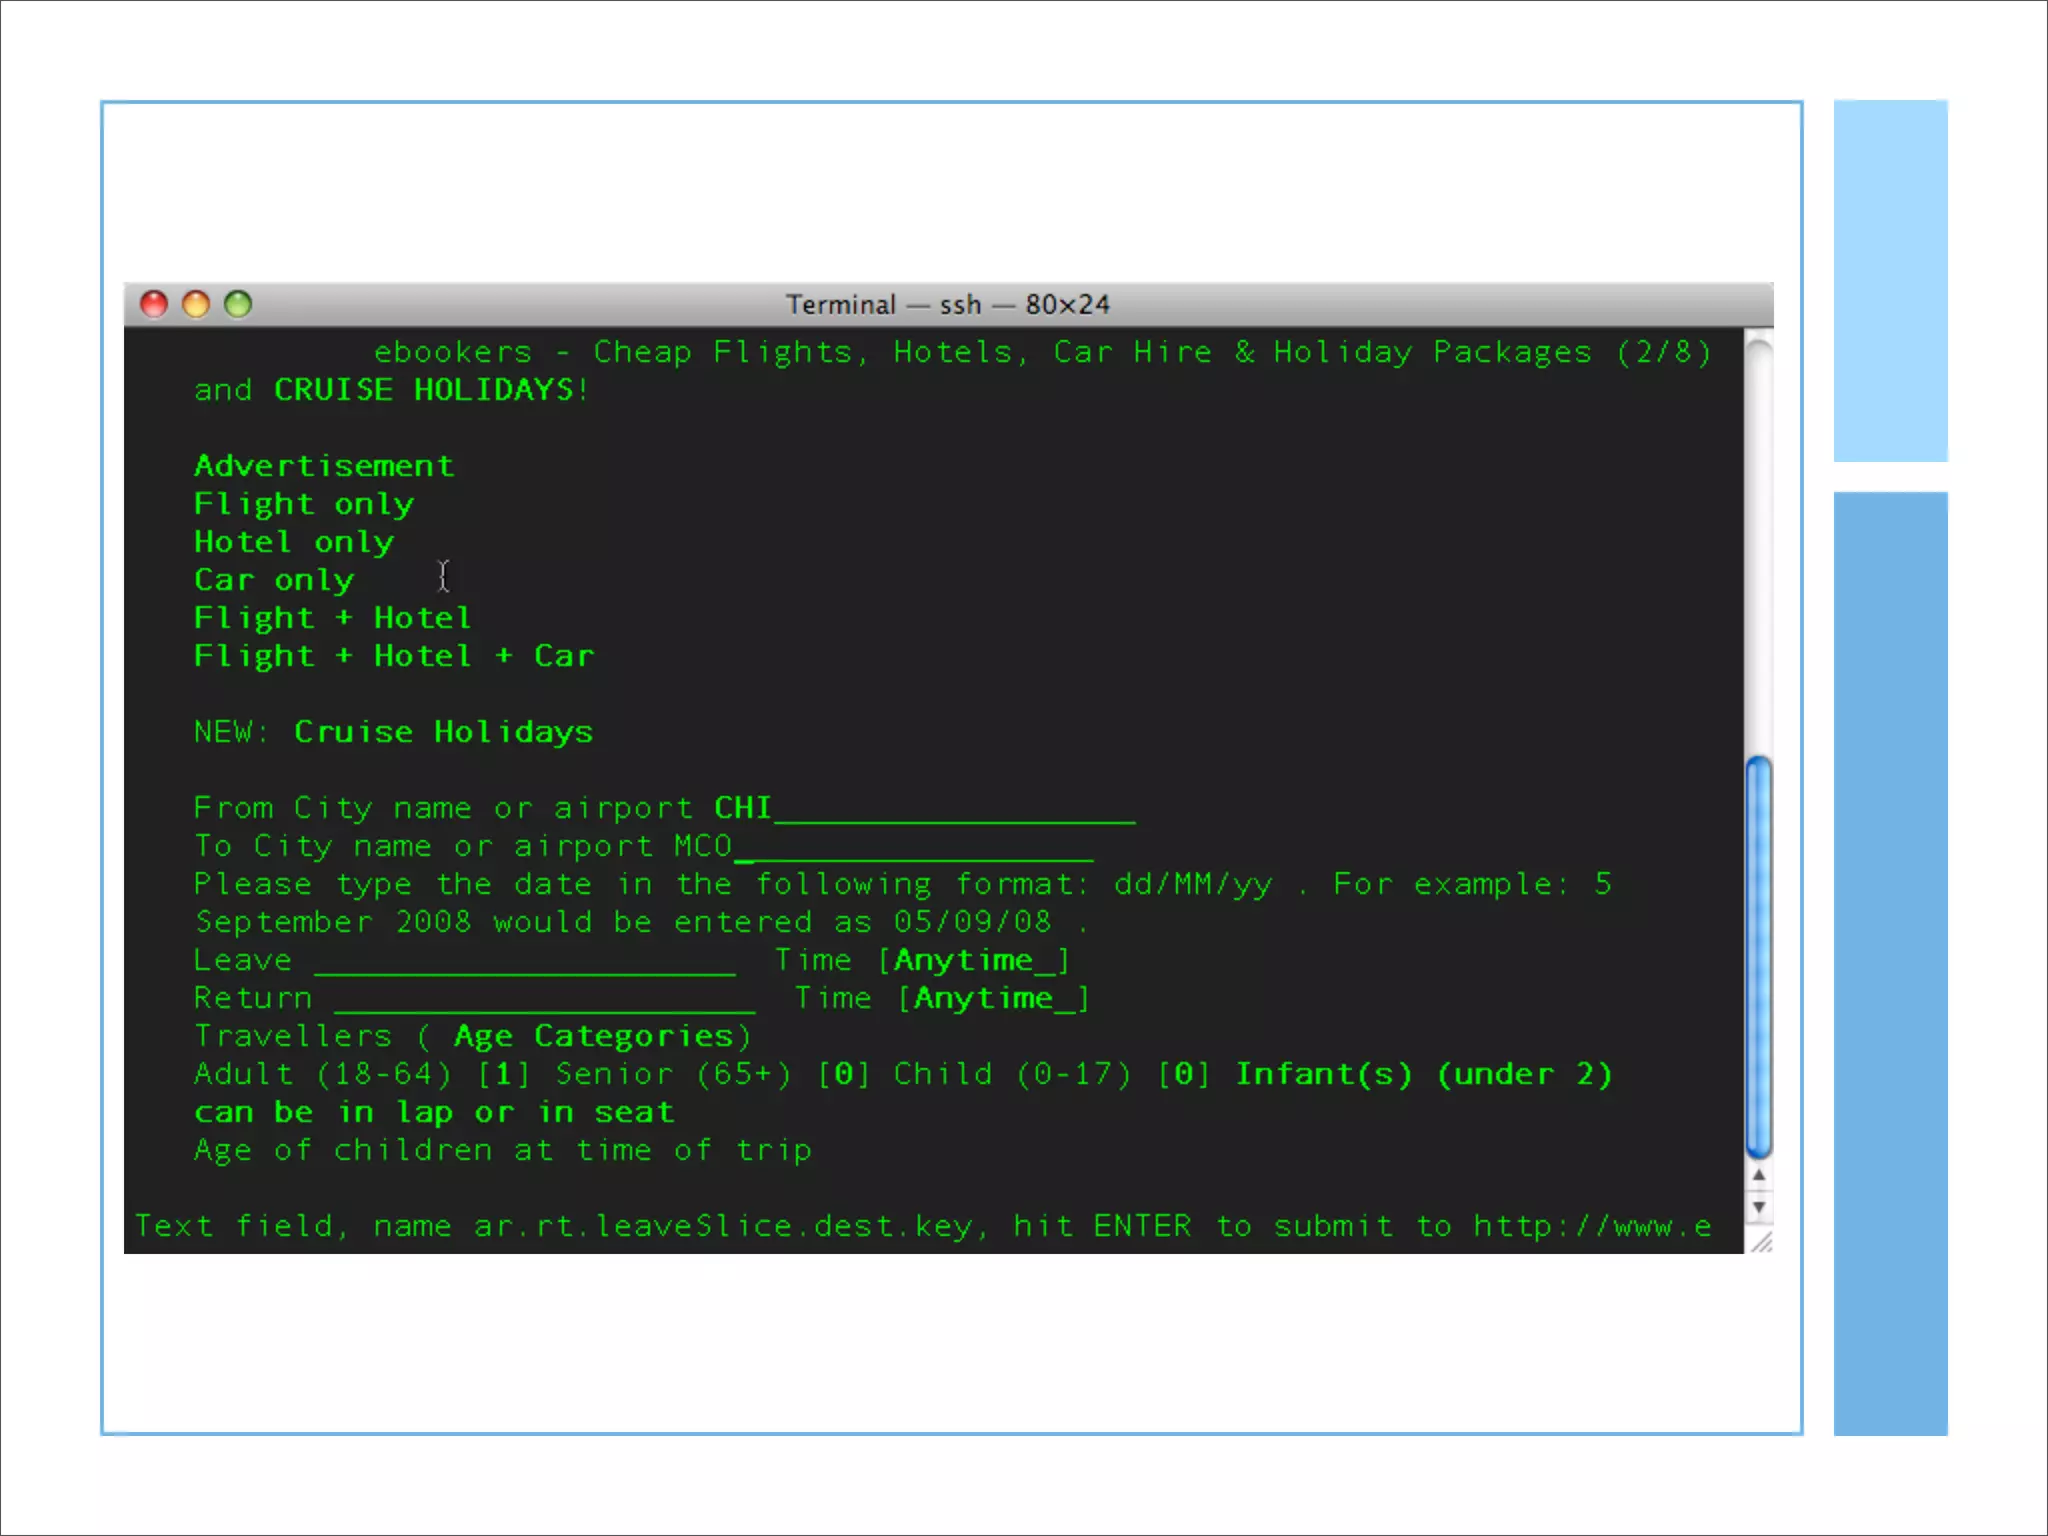Click the ebookers page title line
This screenshot has height=1536, width=2048.
pos(1043,352)
